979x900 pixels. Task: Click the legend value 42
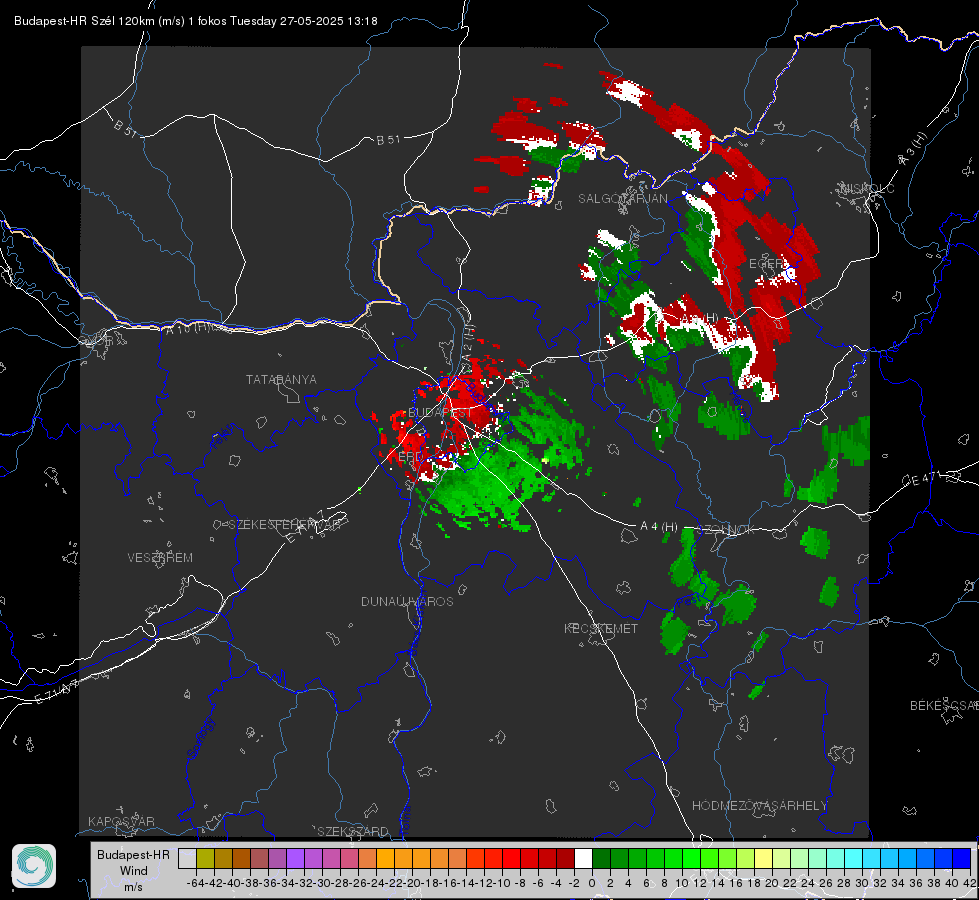pyautogui.click(x=970, y=883)
